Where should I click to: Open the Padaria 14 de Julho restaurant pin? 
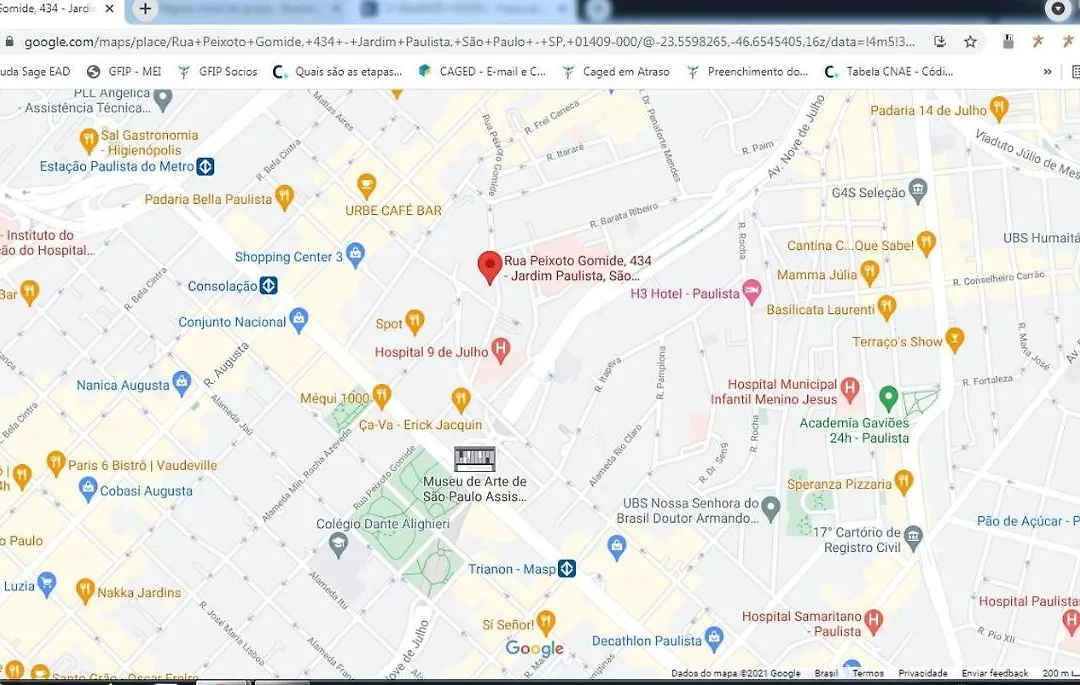[999, 108]
